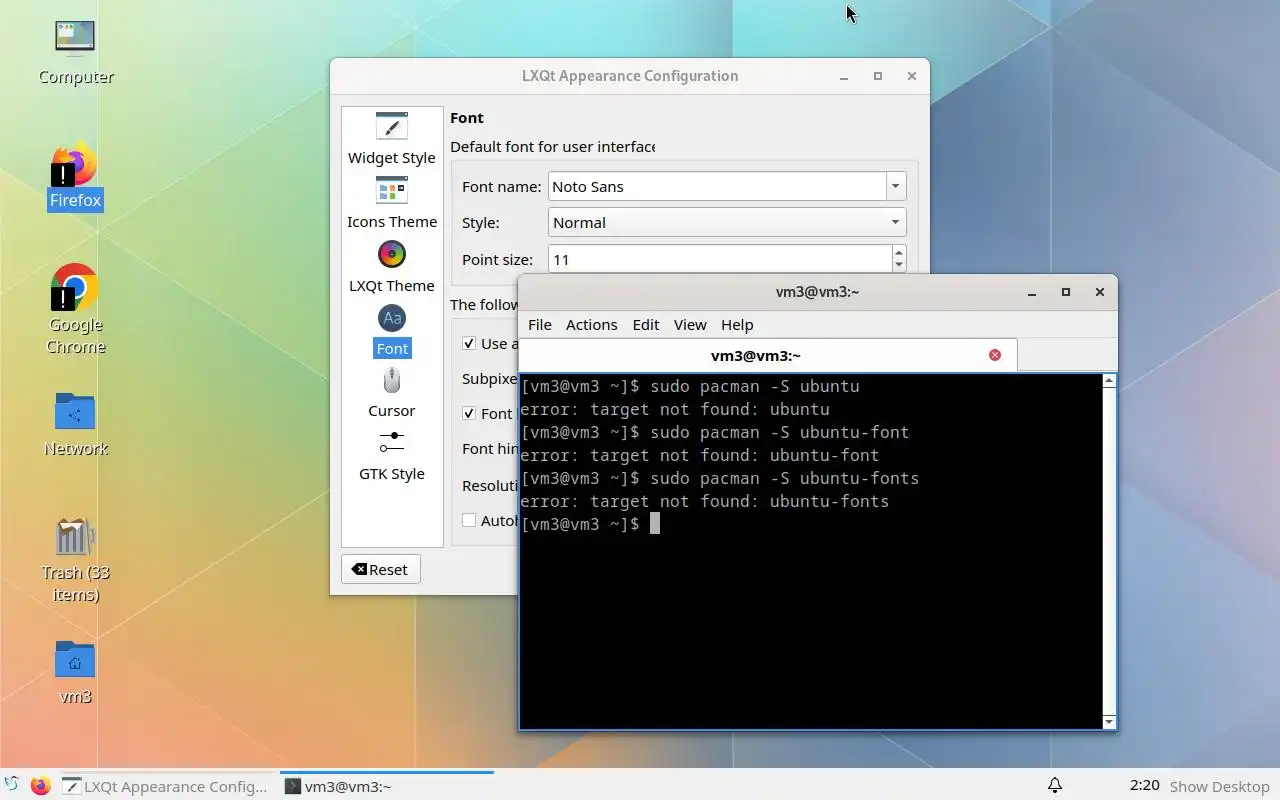Open the terminal File menu
This screenshot has height=800, width=1280.
(x=539, y=324)
